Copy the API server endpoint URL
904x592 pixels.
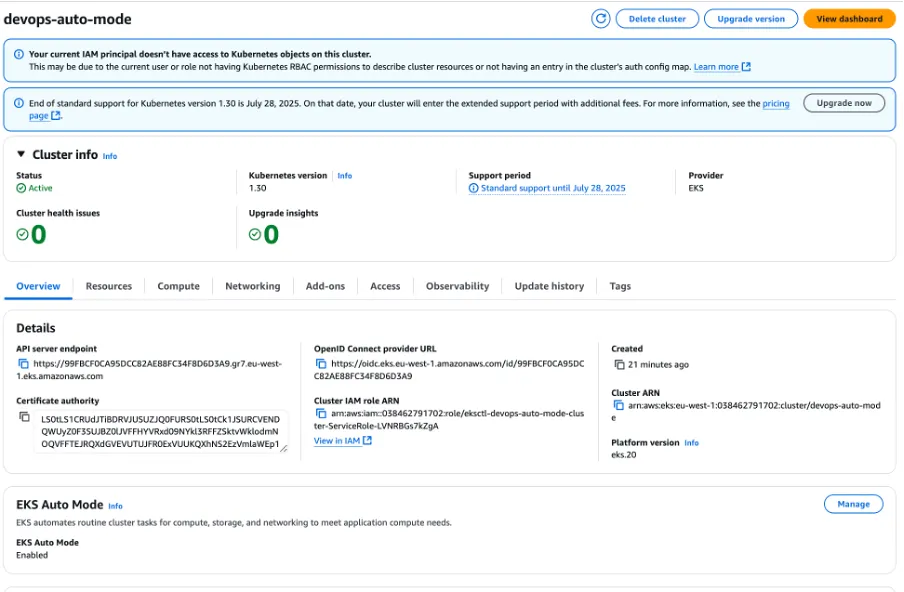(24, 364)
